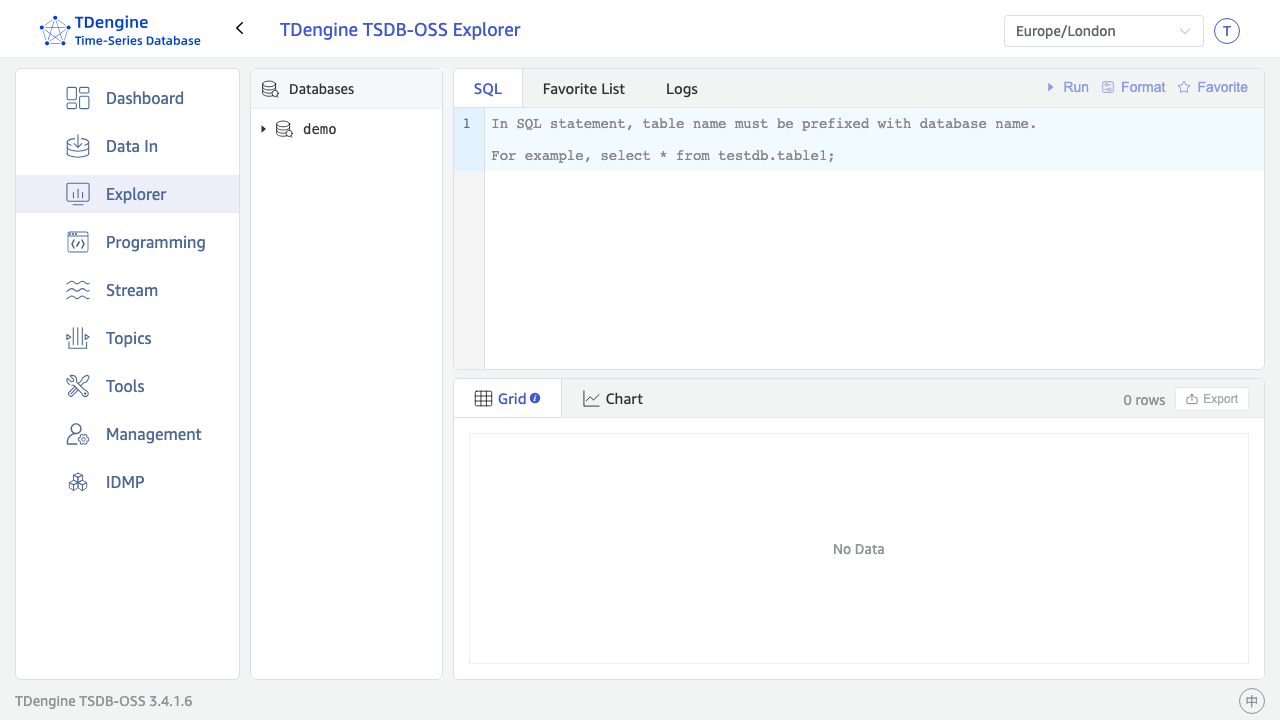Switch to the SQL tab
1280x720 pixels.
488,88
